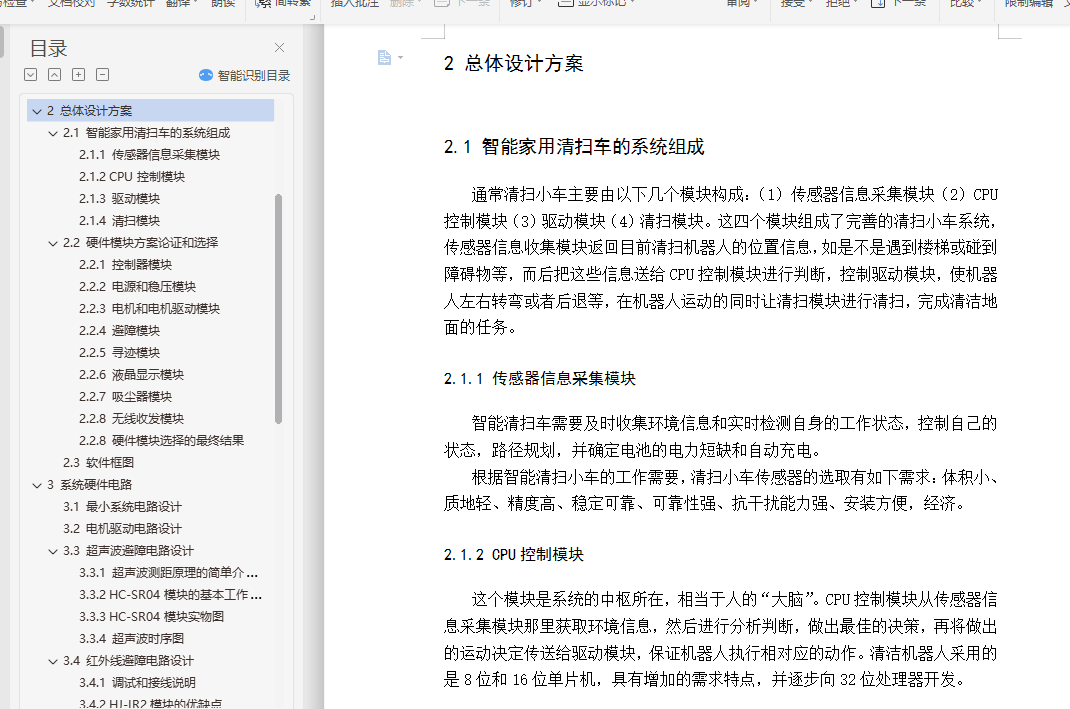
Task: Click paragraph starting 智能清扫车需要及时收集环境信息
Action: (721, 437)
